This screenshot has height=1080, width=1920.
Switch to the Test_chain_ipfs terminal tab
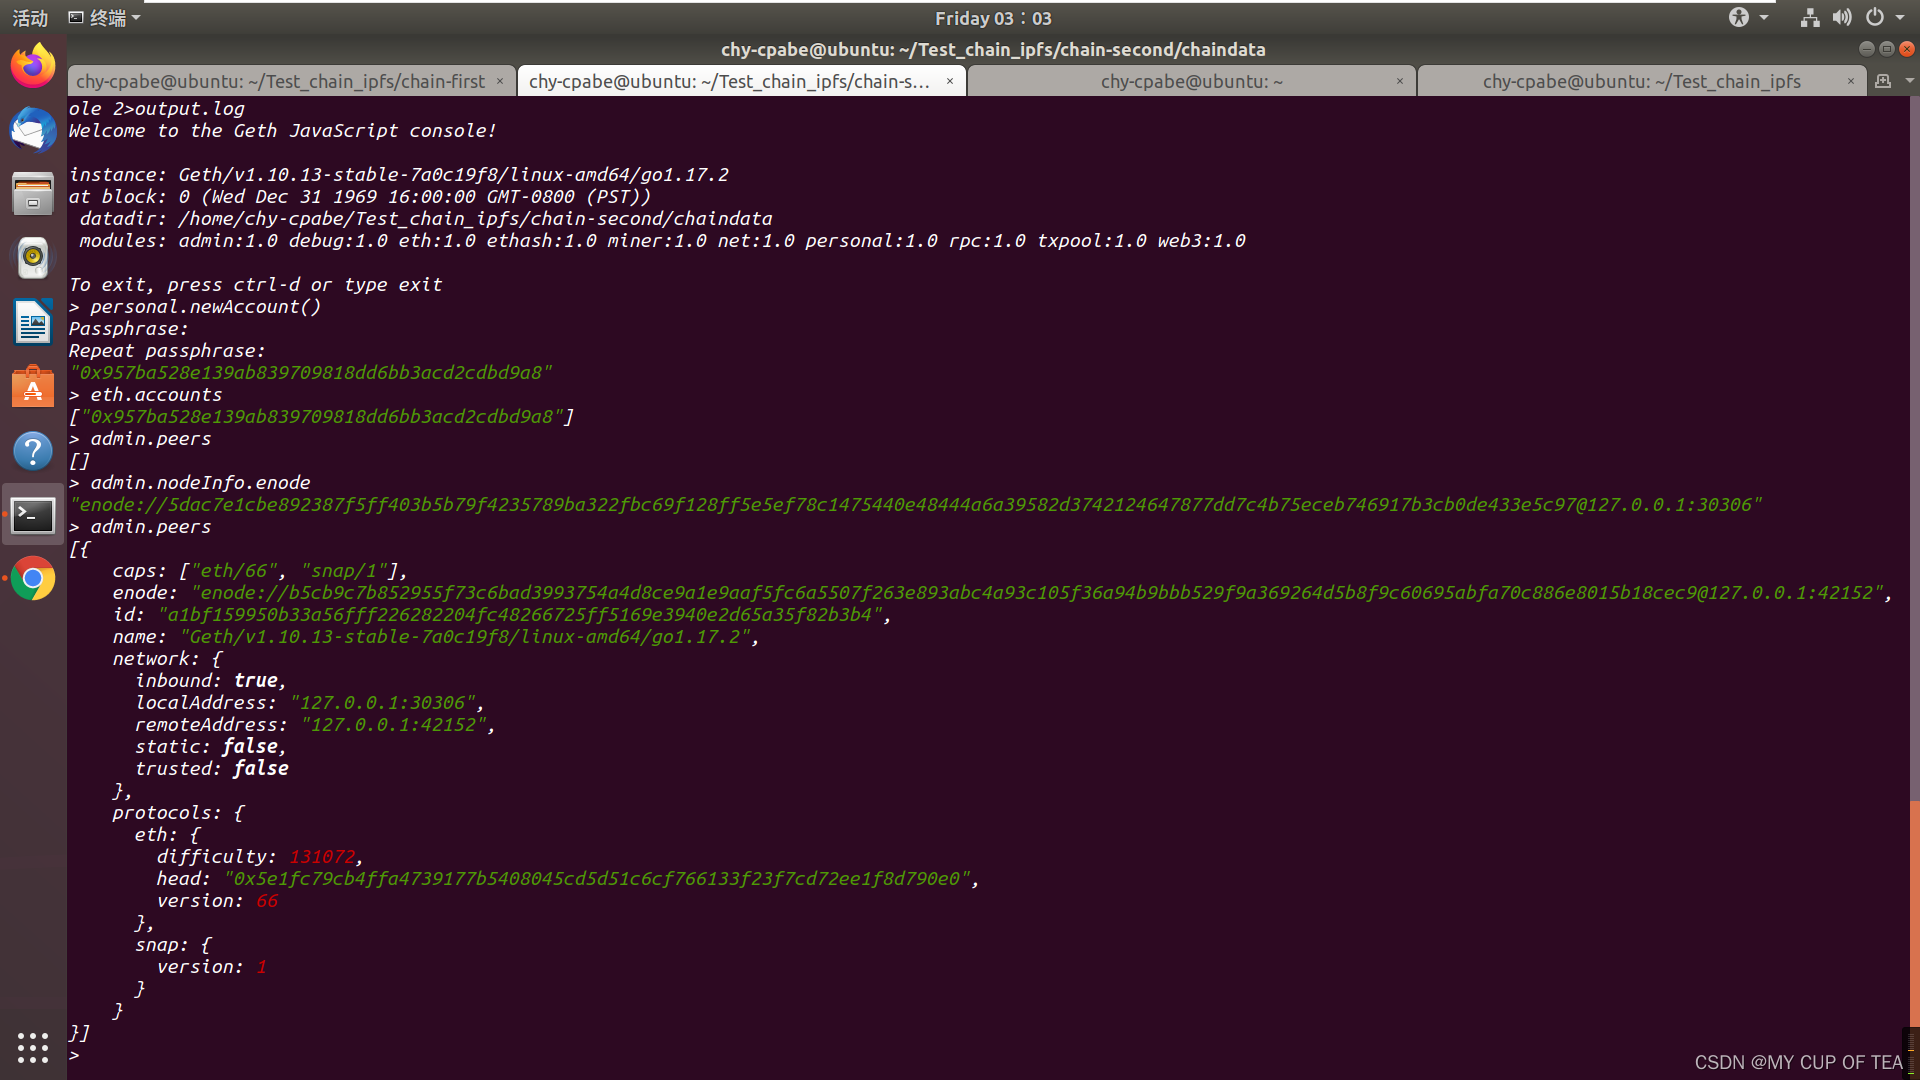(1641, 81)
